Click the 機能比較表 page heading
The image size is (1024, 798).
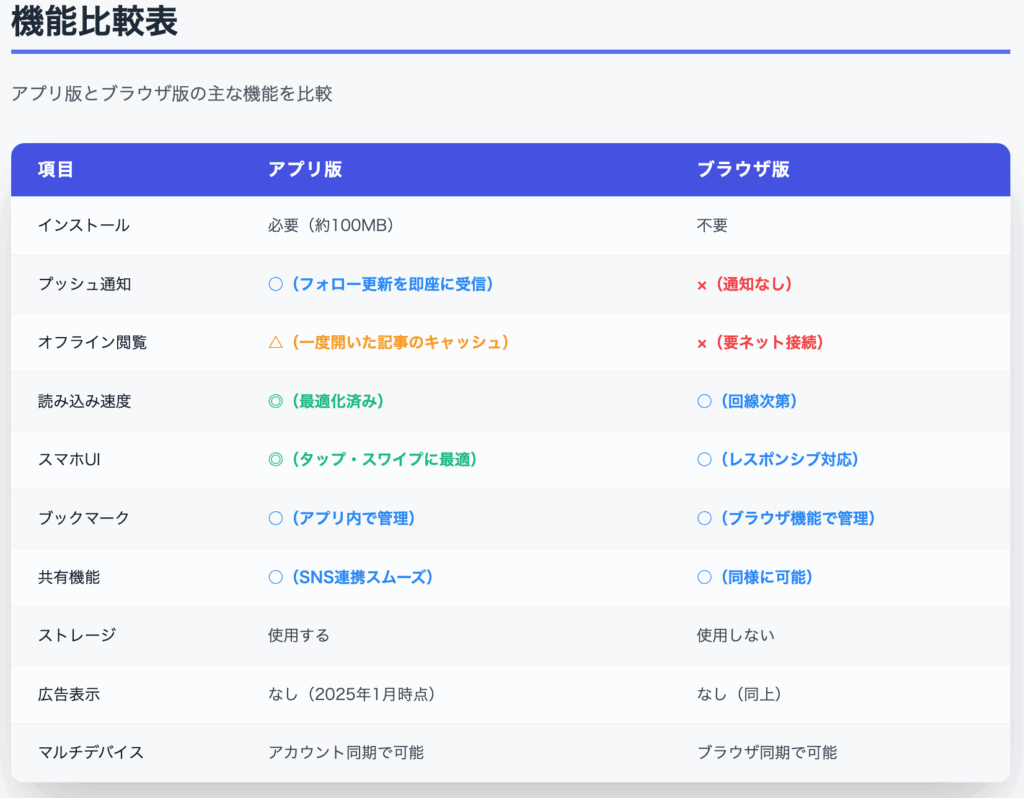point(95,20)
